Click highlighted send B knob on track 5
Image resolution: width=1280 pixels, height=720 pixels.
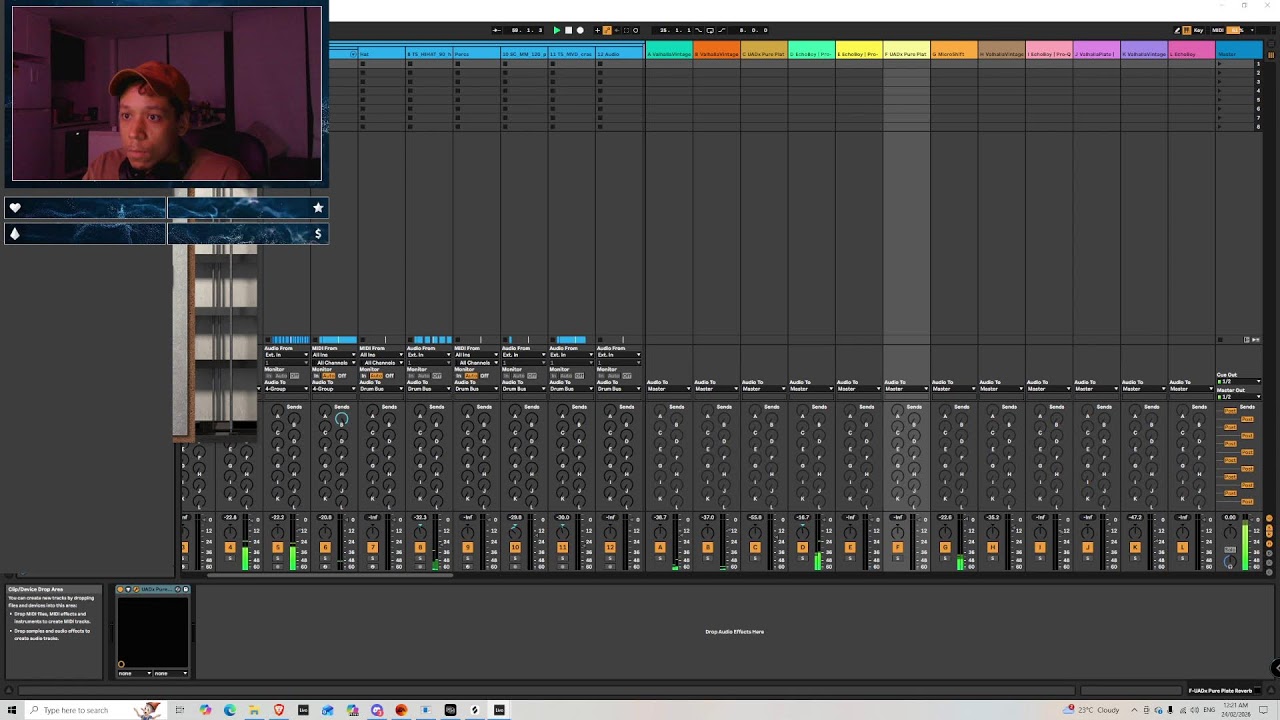tap(341, 421)
